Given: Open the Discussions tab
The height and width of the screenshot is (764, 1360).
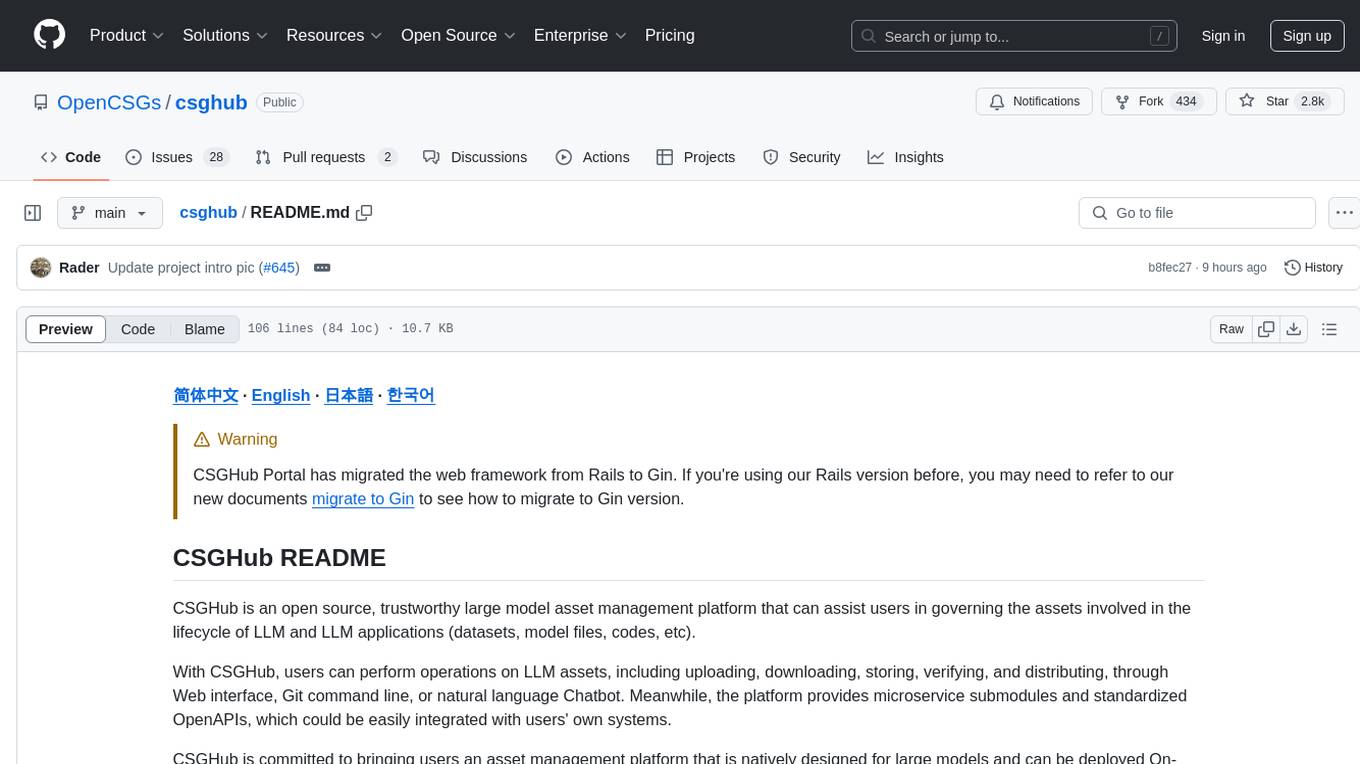Looking at the screenshot, I should pyautogui.click(x=475, y=157).
